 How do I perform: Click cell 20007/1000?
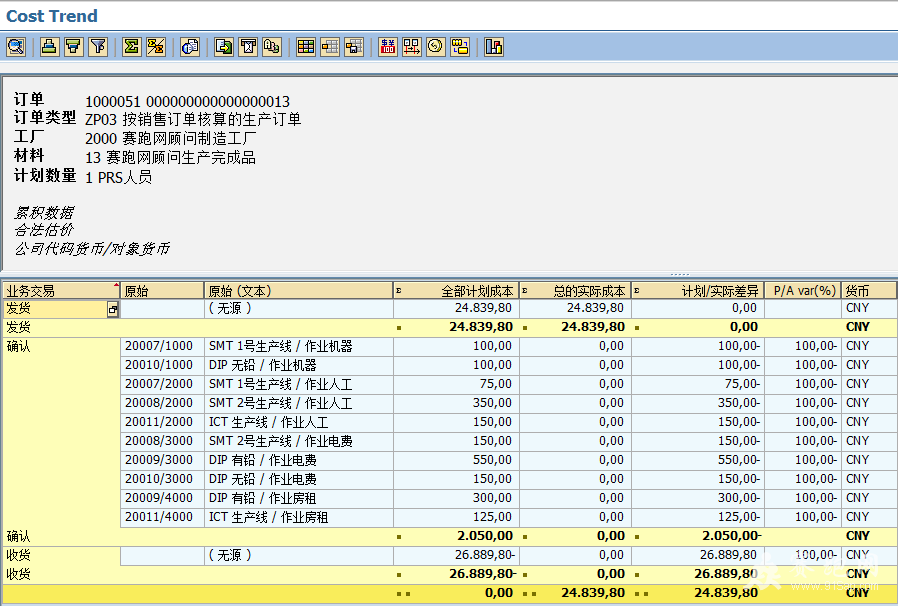pyautogui.click(x=162, y=346)
